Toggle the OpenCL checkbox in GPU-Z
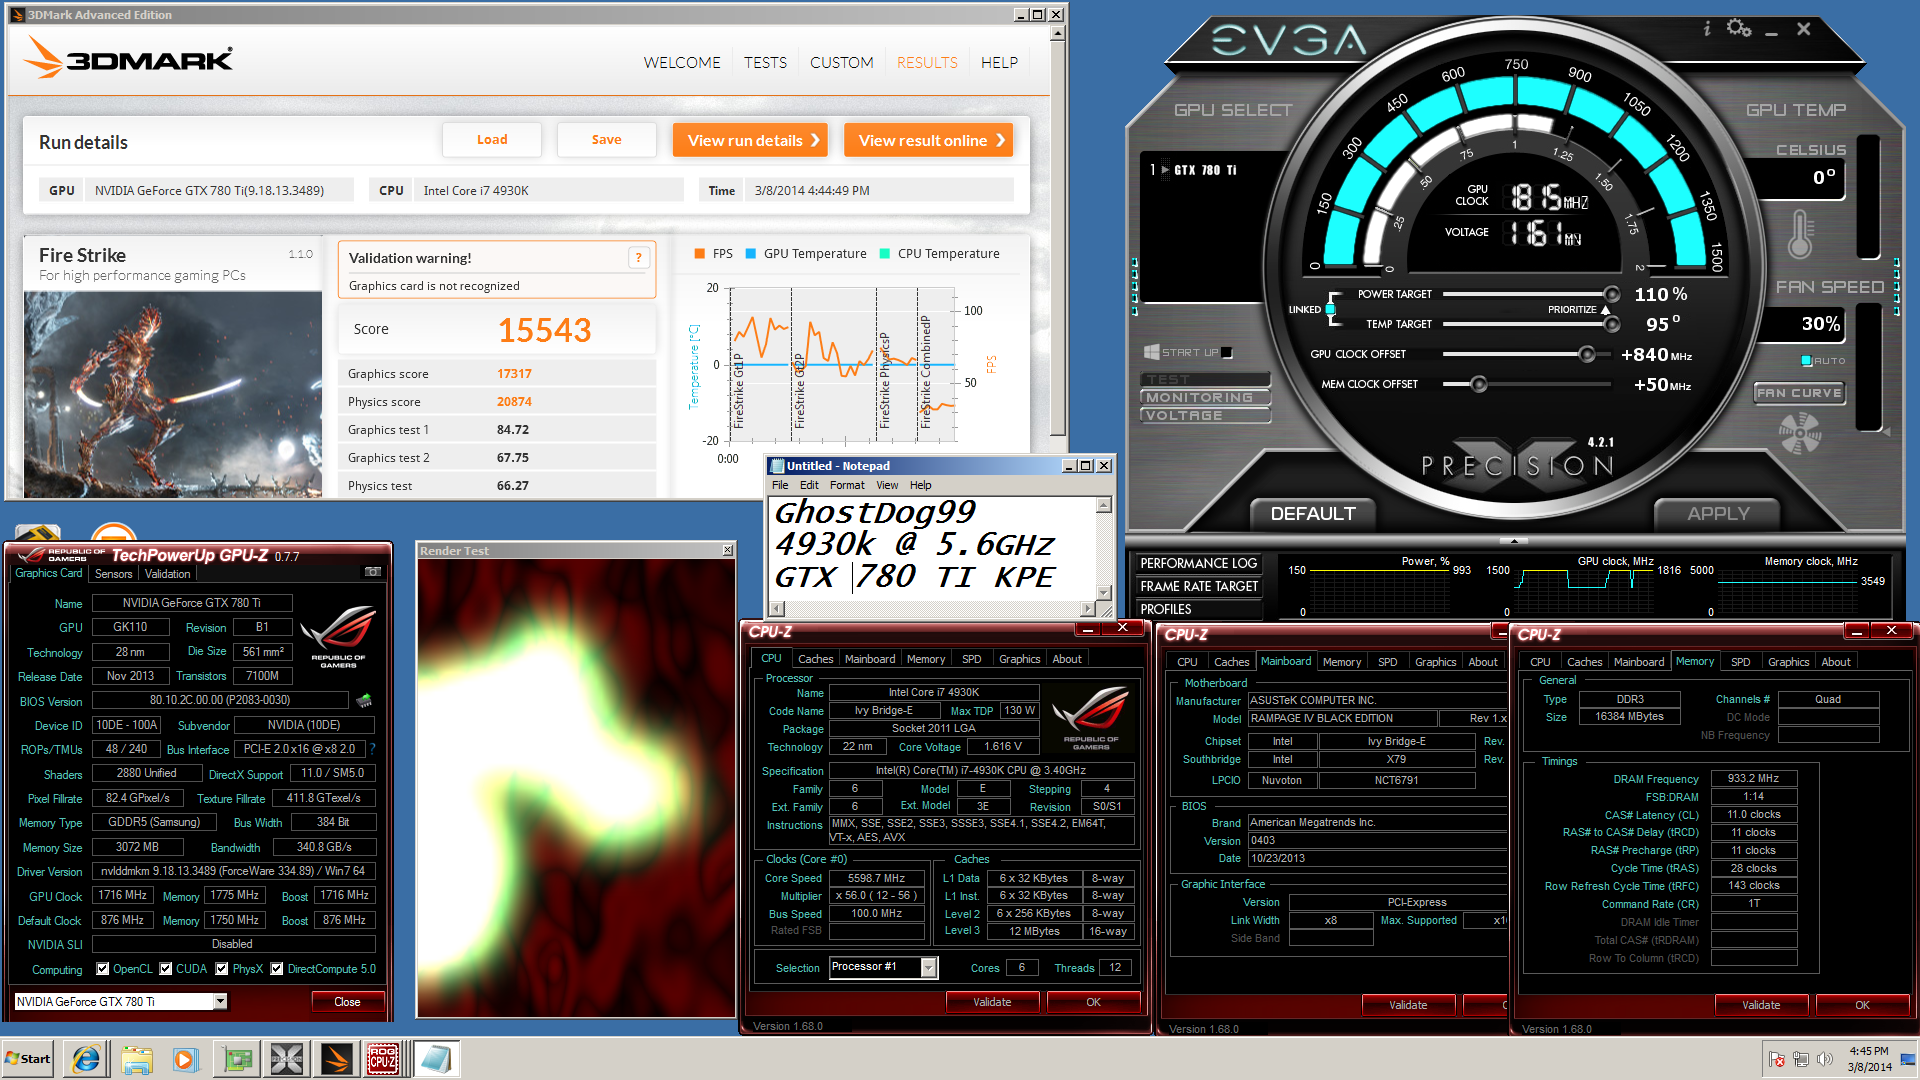Image resolution: width=1920 pixels, height=1080 pixels. click(102, 969)
